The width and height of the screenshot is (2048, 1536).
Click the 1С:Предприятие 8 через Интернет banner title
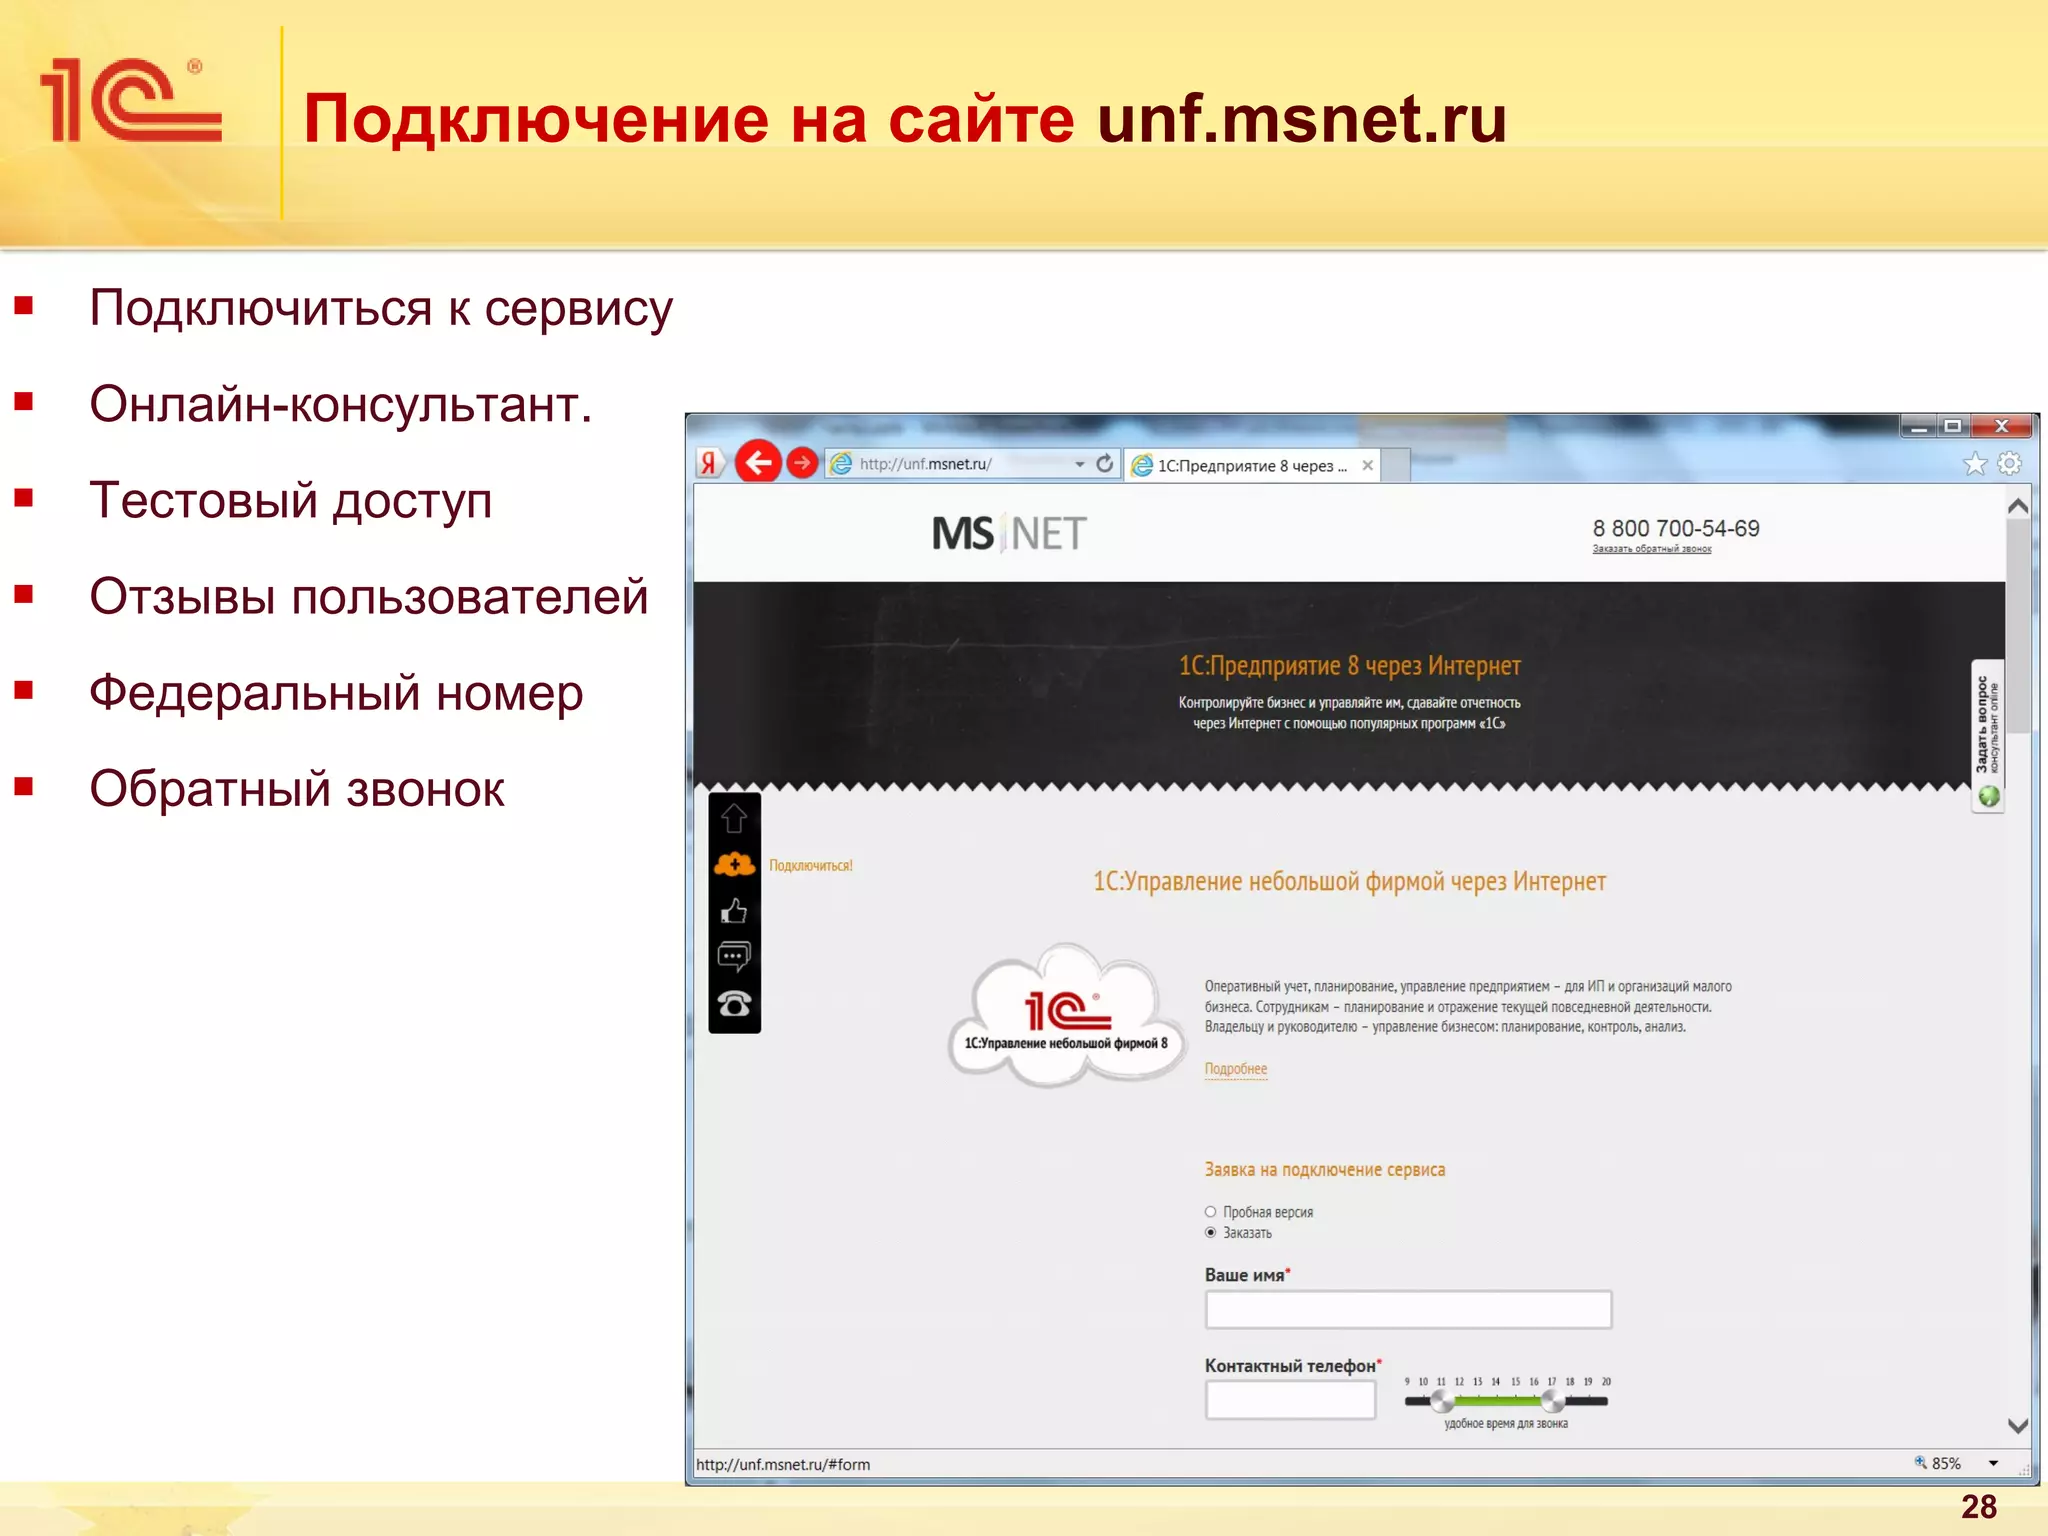click(x=1349, y=666)
